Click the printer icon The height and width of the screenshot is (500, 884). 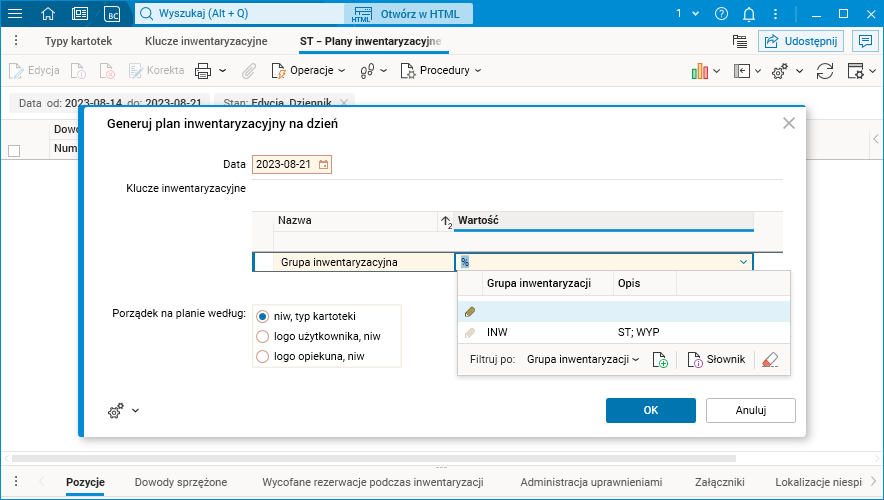[203, 70]
